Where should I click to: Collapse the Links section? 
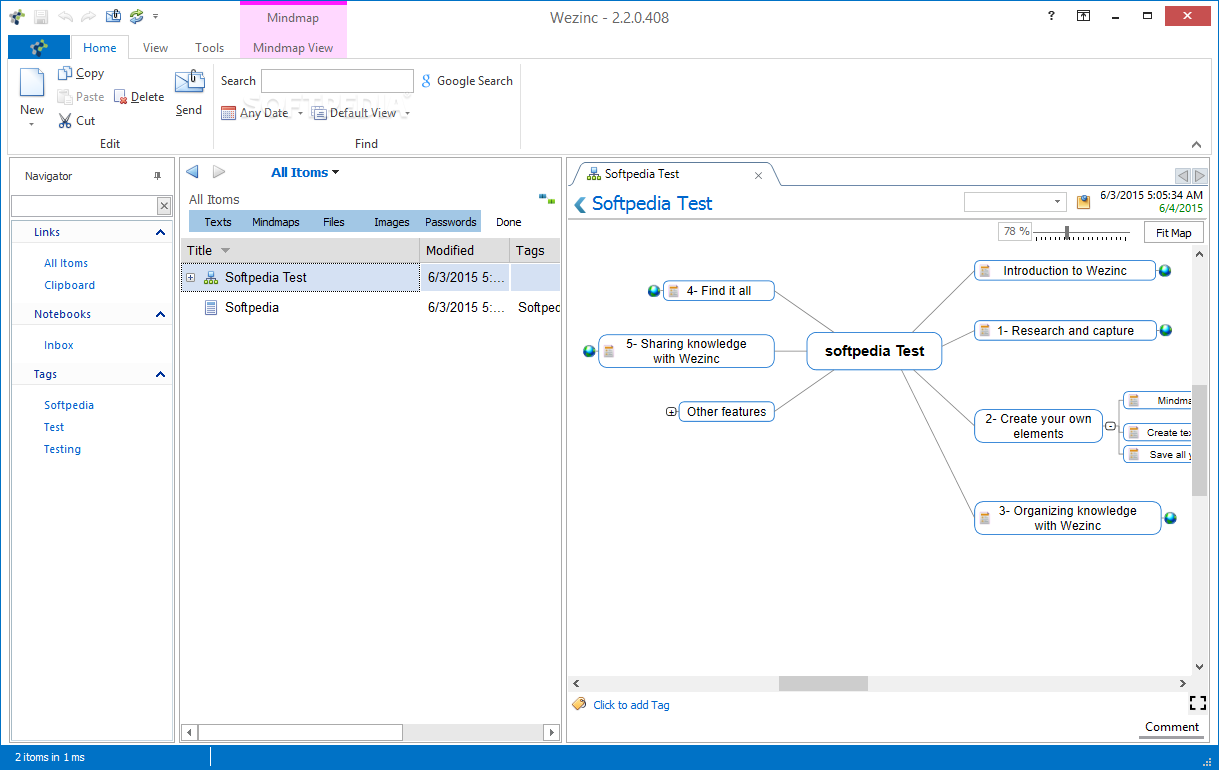tap(161, 232)
